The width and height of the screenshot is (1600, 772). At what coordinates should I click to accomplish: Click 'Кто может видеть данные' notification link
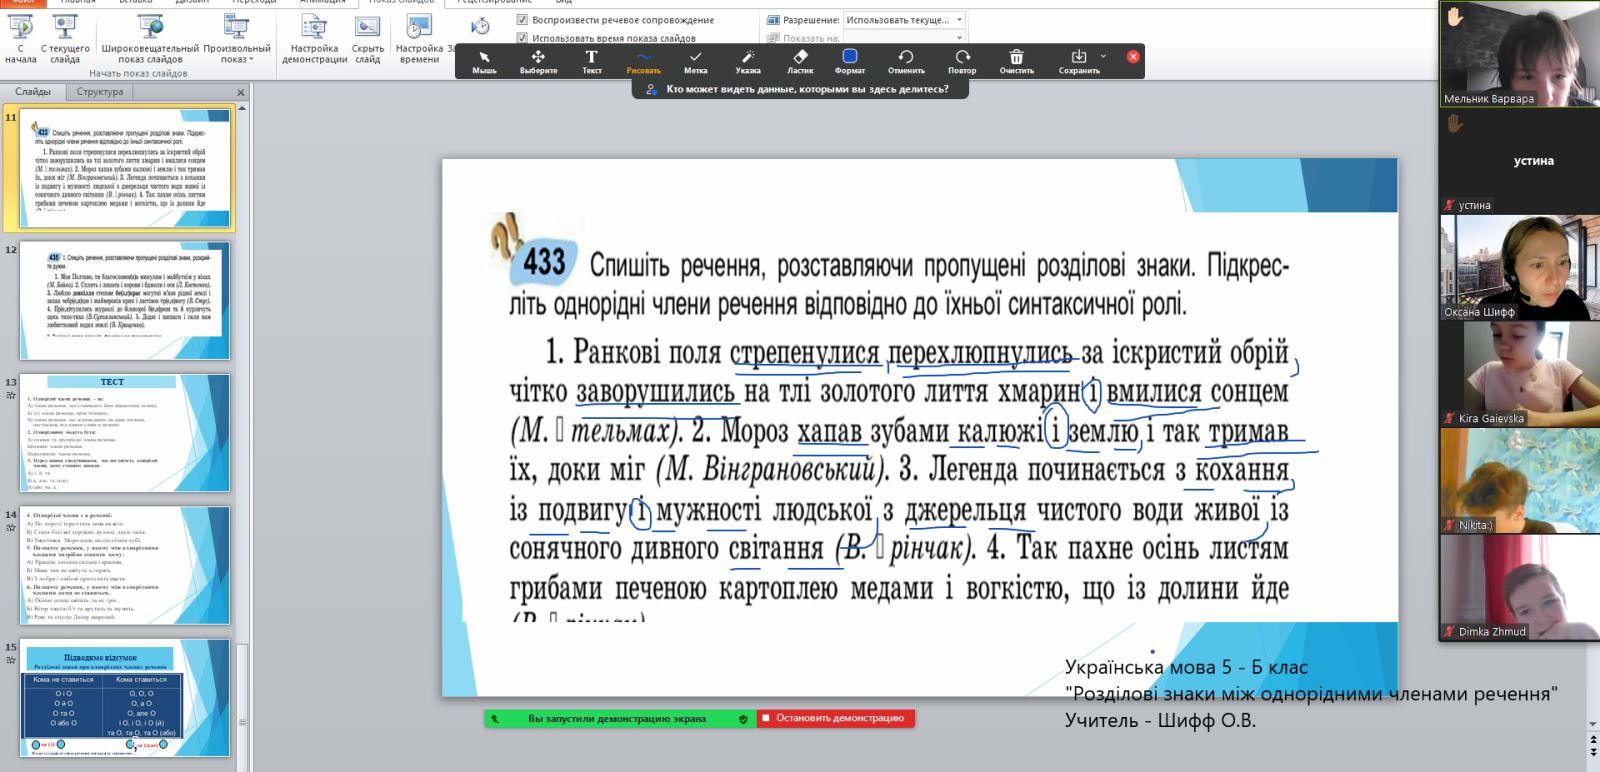click(807, 89)
